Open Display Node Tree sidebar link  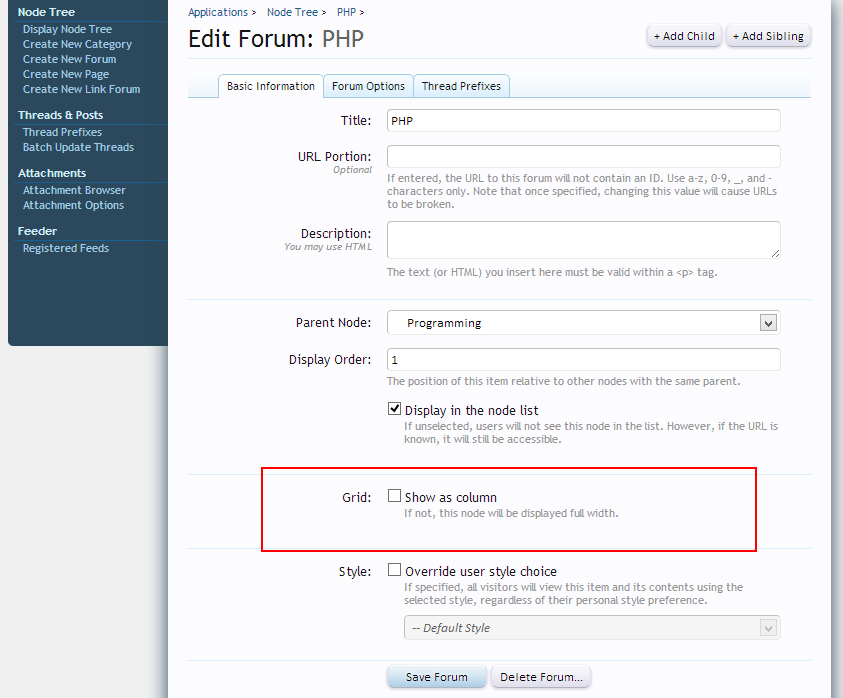pyautogui.click(x=67, y=29)
